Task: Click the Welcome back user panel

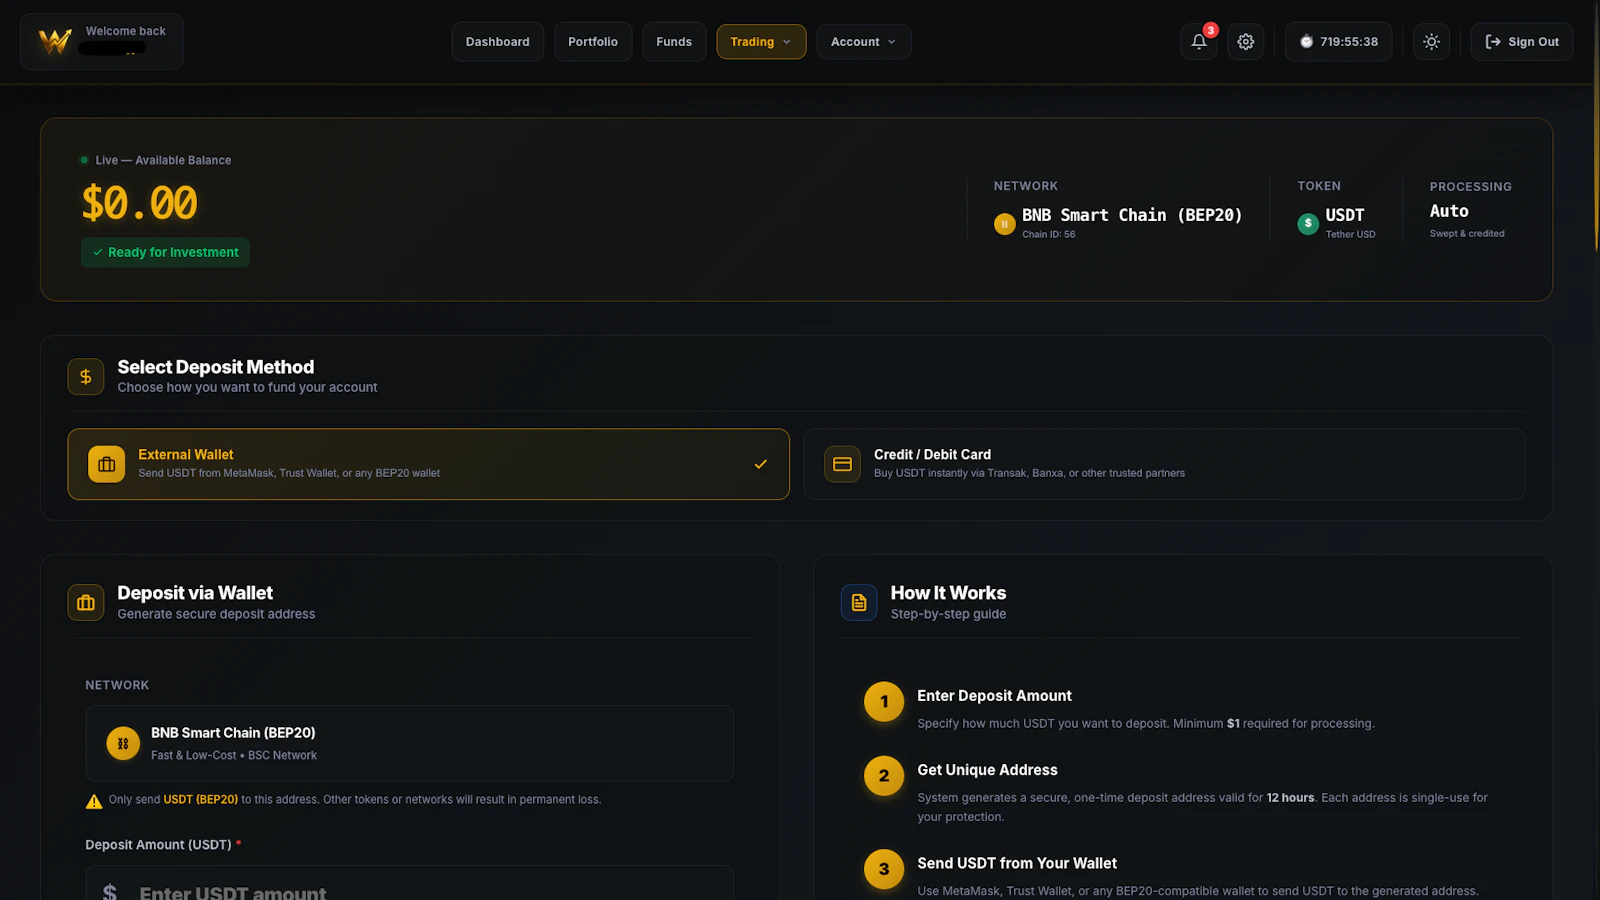Action: coord(102,42)
